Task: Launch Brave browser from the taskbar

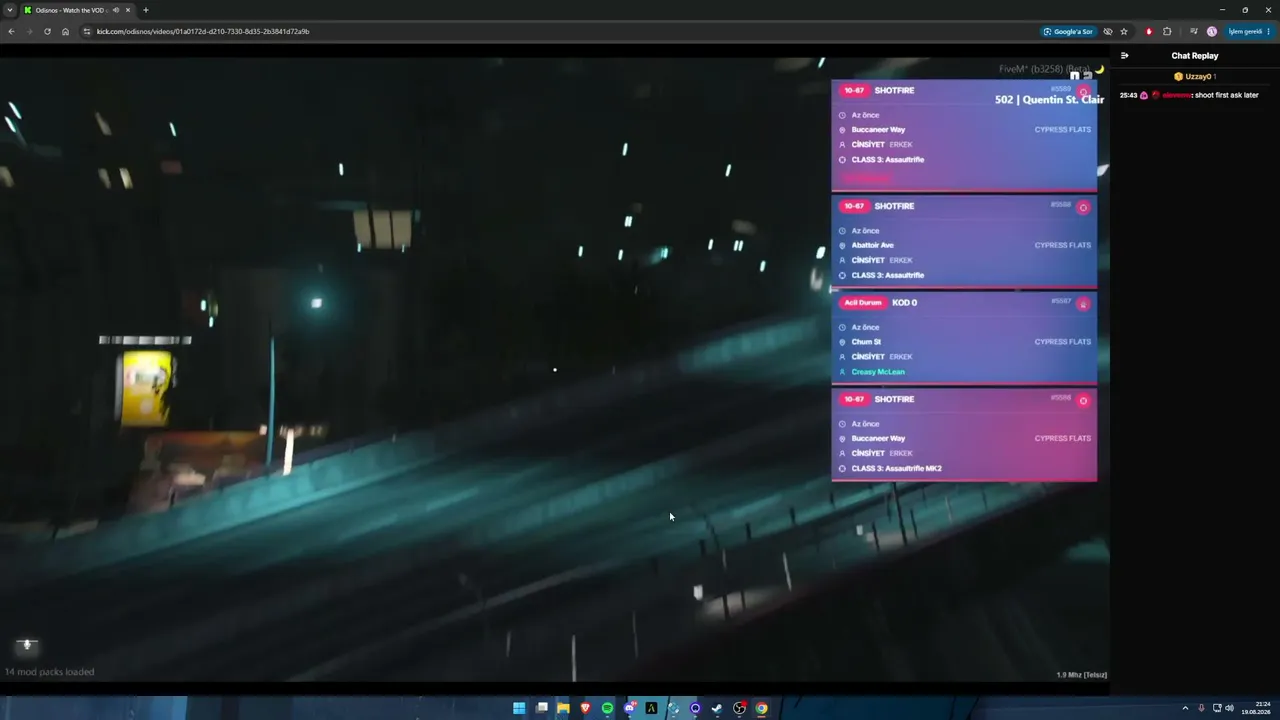Action: click(x=585, y=708)
